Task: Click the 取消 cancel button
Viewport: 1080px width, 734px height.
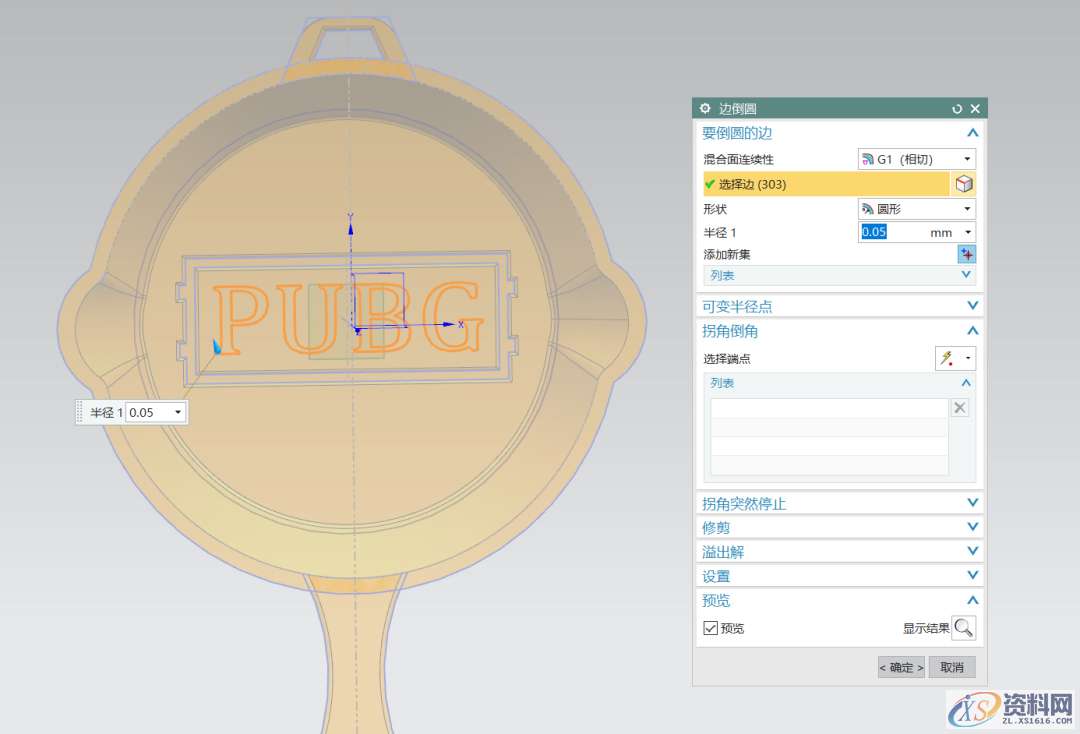Action: click(951, 667)
